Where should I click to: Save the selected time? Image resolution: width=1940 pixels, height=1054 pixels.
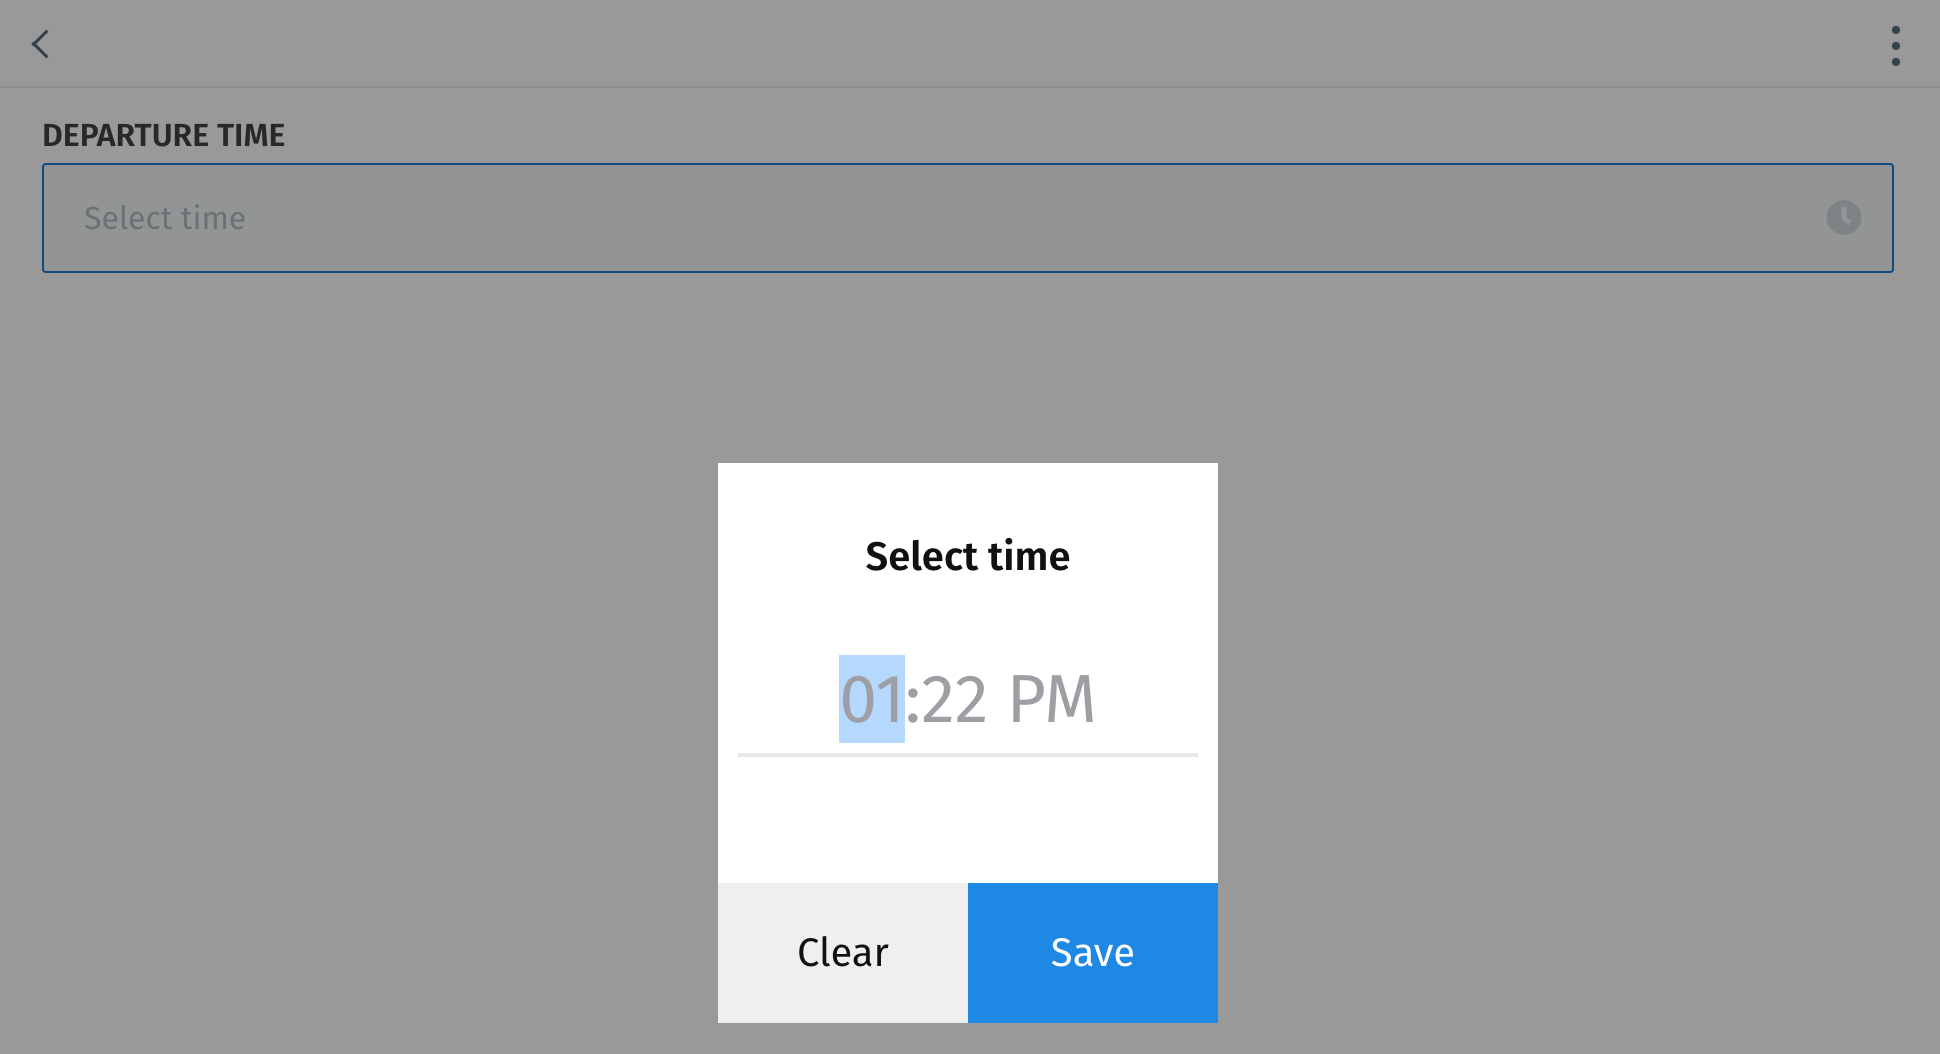pyautogui.click(x=1092, y=952)
